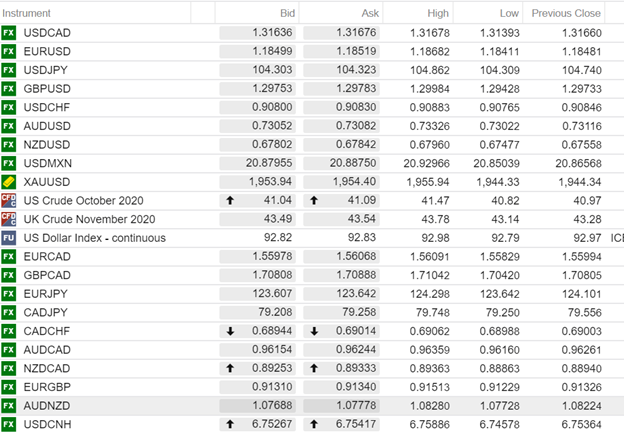624x432 pixels.
Task: Click the CFD icon beside UK Crude November 2020
Action: tap(9, 219)
